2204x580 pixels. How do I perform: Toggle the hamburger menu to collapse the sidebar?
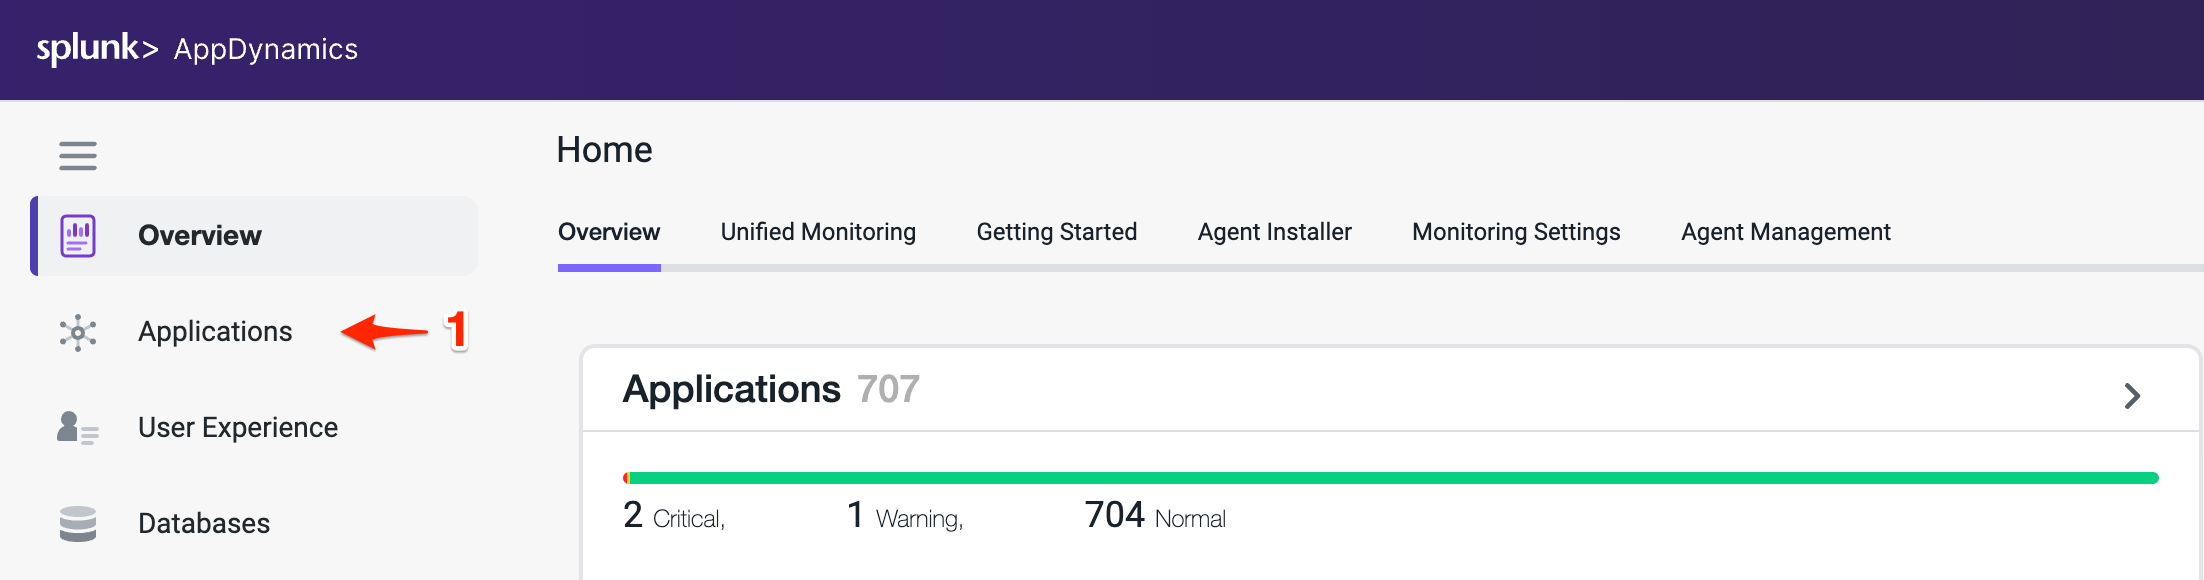click(77, 156)
